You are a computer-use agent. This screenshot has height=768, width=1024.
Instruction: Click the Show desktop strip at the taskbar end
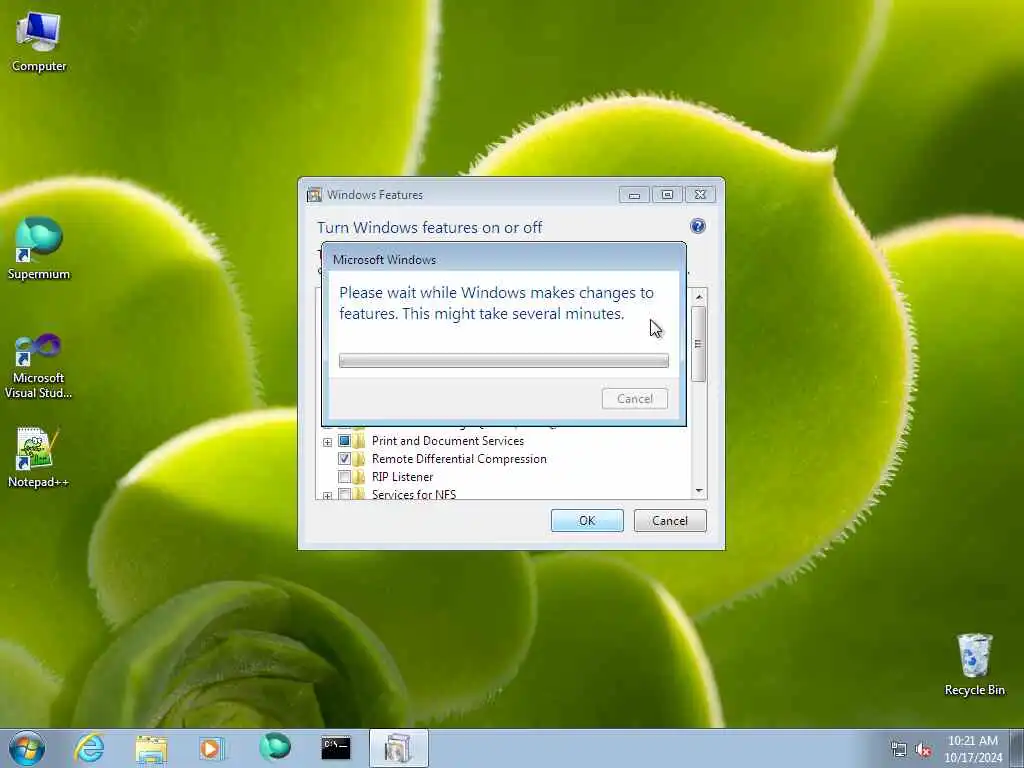pos(1018,748)
